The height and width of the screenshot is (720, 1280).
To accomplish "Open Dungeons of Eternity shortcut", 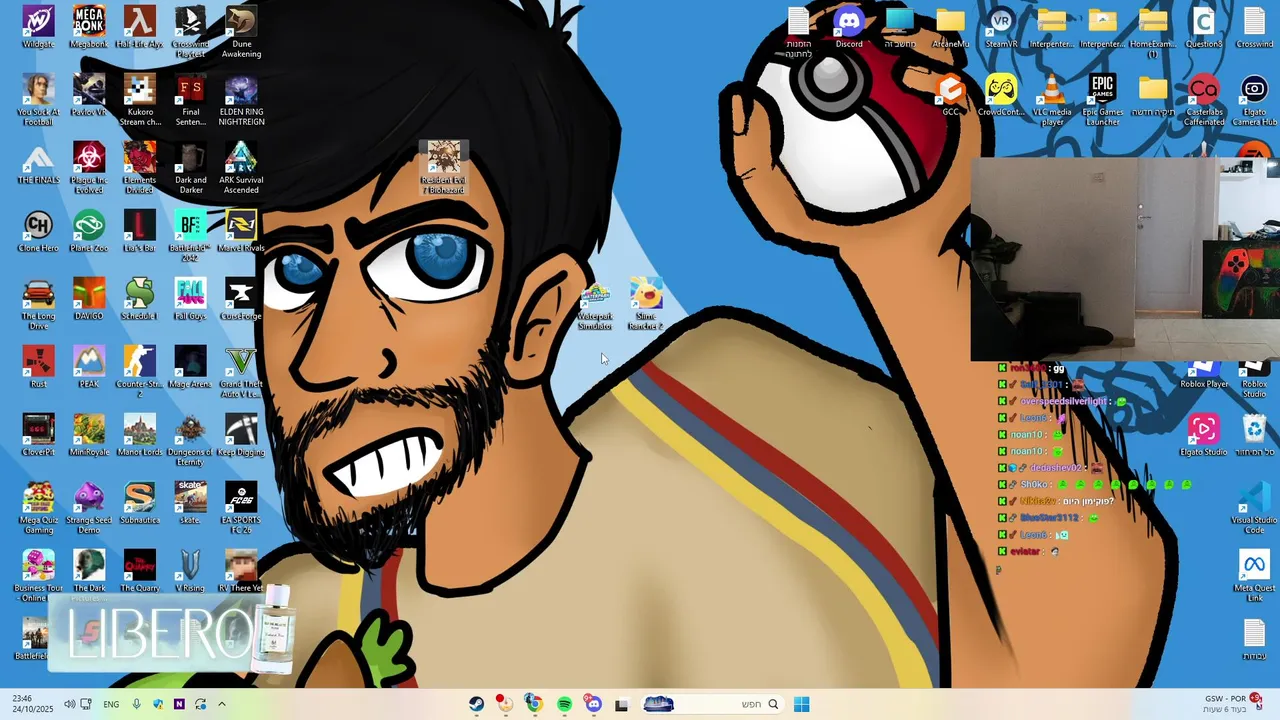I will (190, 439).
